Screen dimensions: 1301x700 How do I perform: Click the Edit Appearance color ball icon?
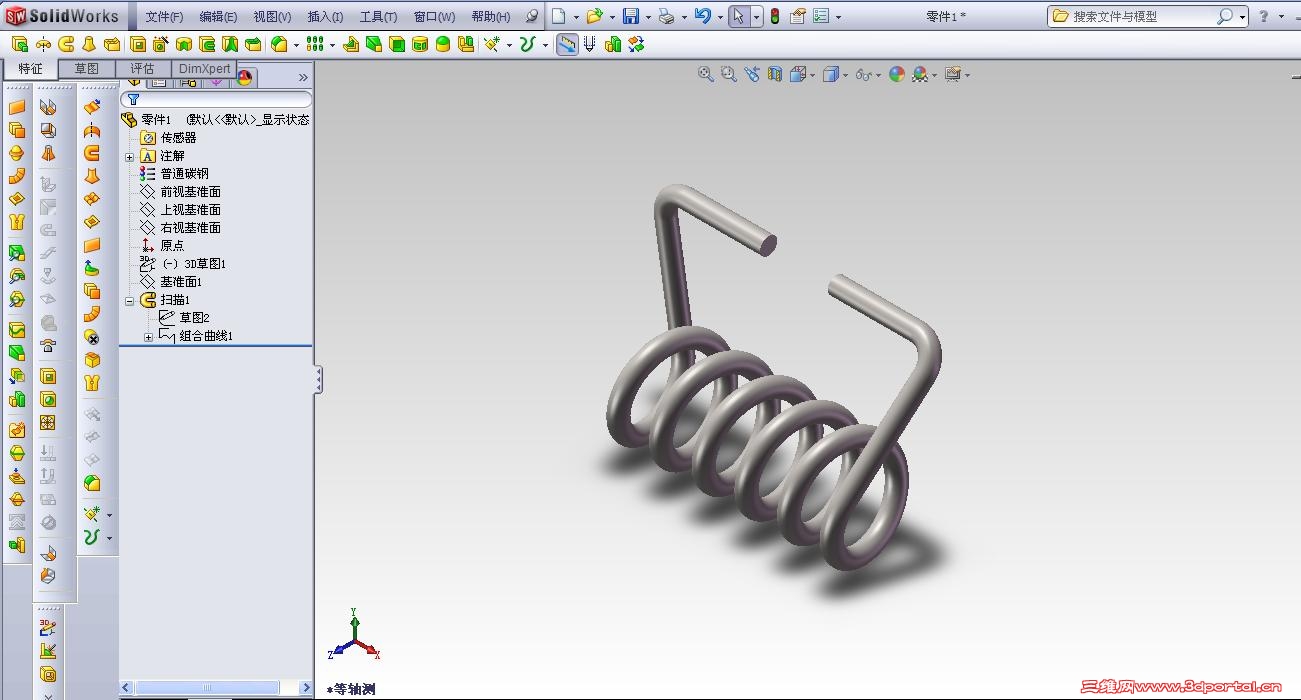[x=897, y=74]
